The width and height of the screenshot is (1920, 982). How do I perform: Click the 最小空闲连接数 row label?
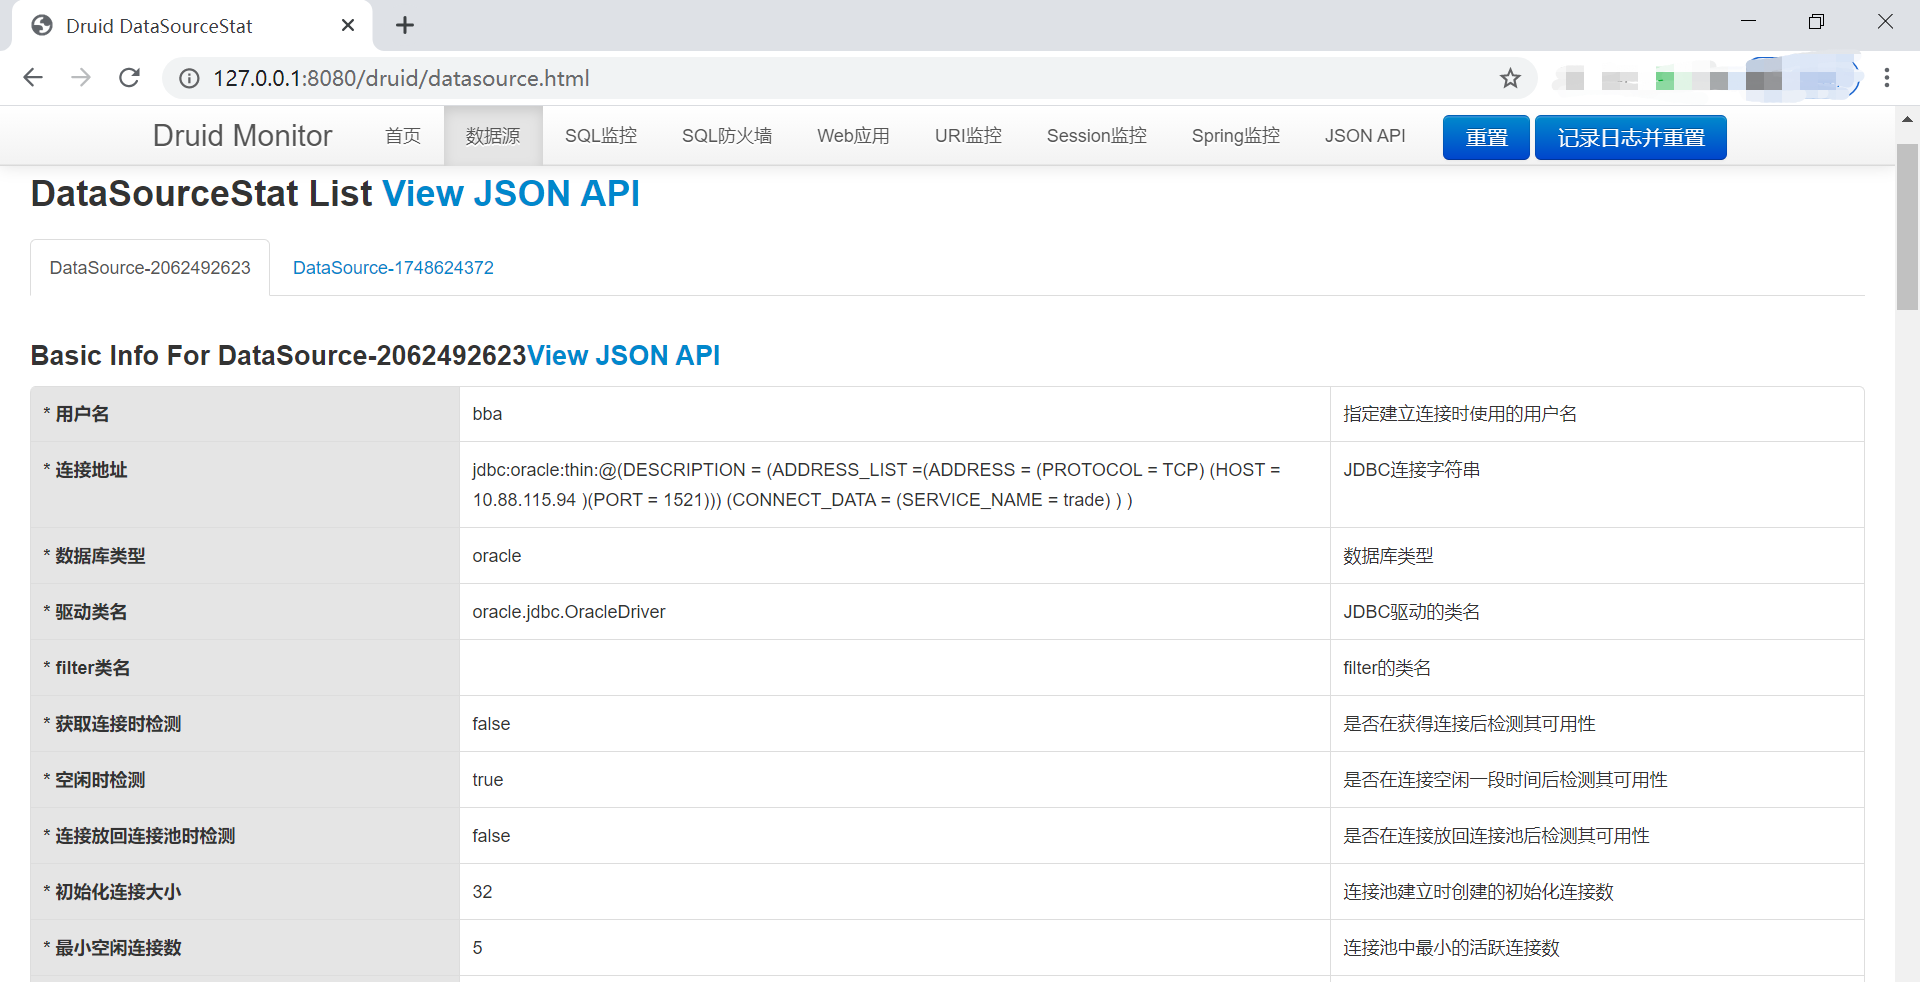pos(113,948)
